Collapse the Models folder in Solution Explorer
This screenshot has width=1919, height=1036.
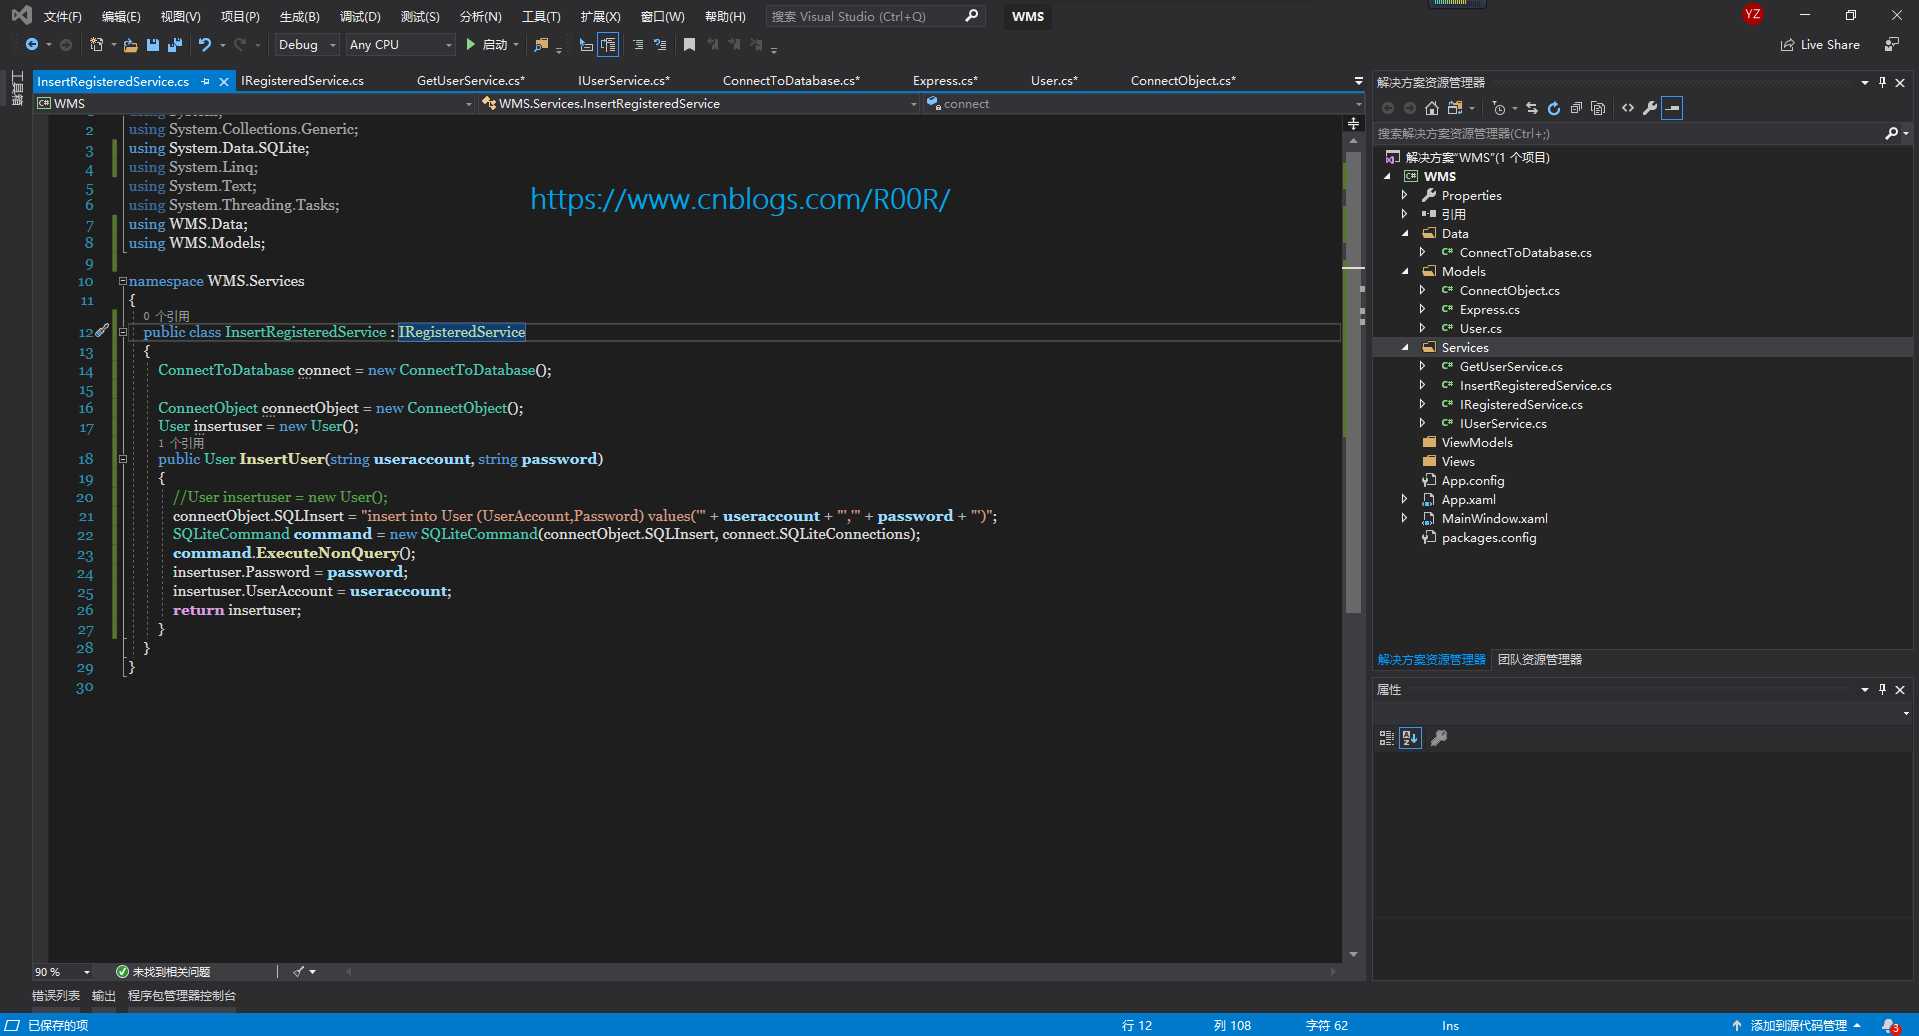click(x=1405, y=272)
